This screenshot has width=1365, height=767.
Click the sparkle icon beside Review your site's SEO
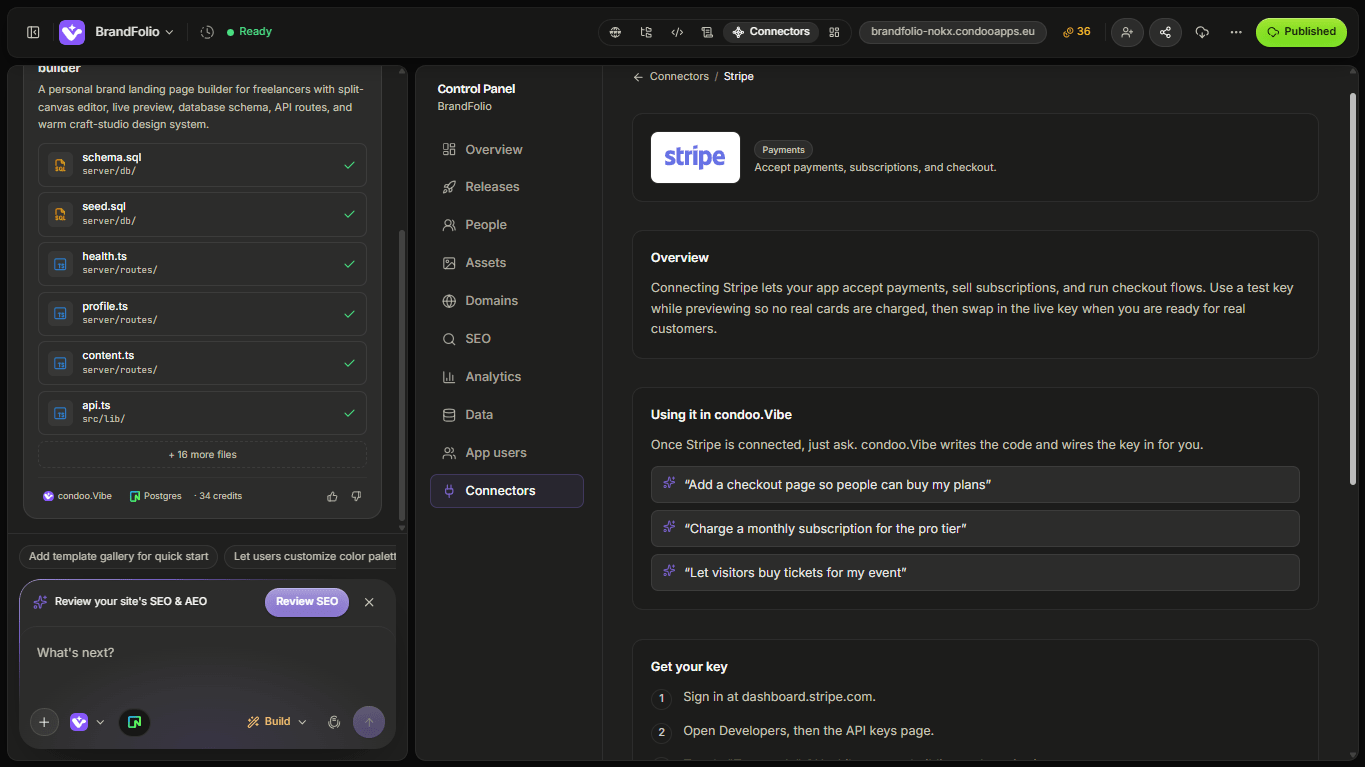click(40, 602)
